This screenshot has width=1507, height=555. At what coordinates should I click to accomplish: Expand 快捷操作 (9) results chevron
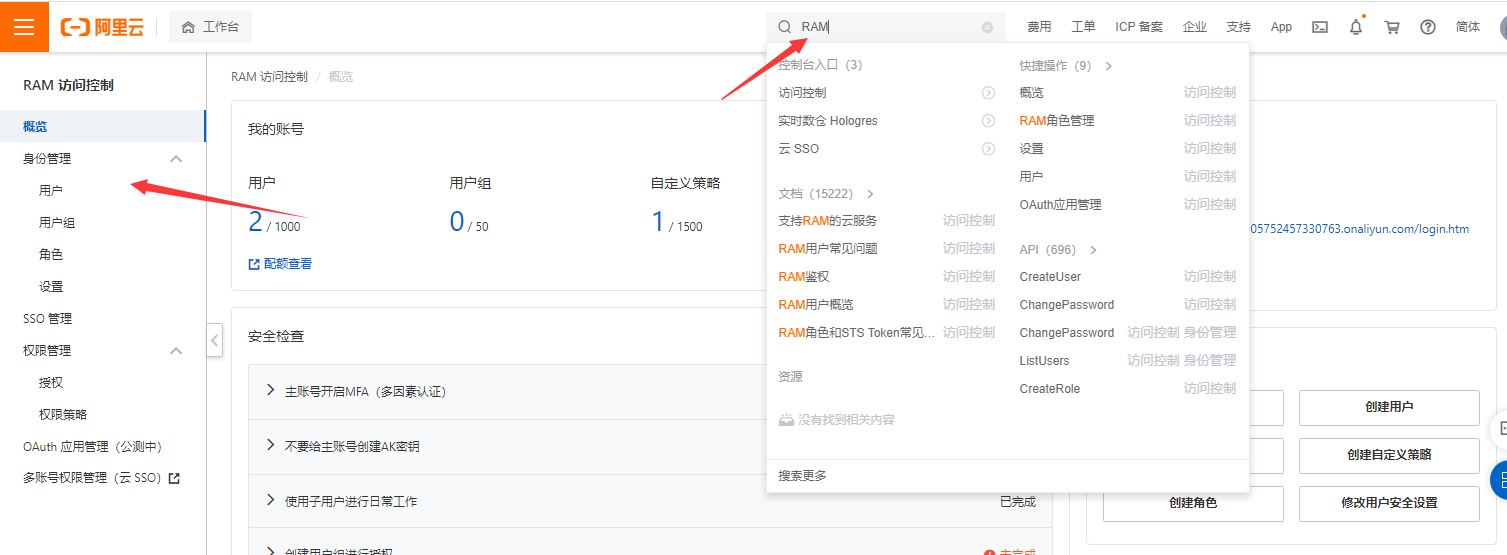click(x=1108, y=66)
